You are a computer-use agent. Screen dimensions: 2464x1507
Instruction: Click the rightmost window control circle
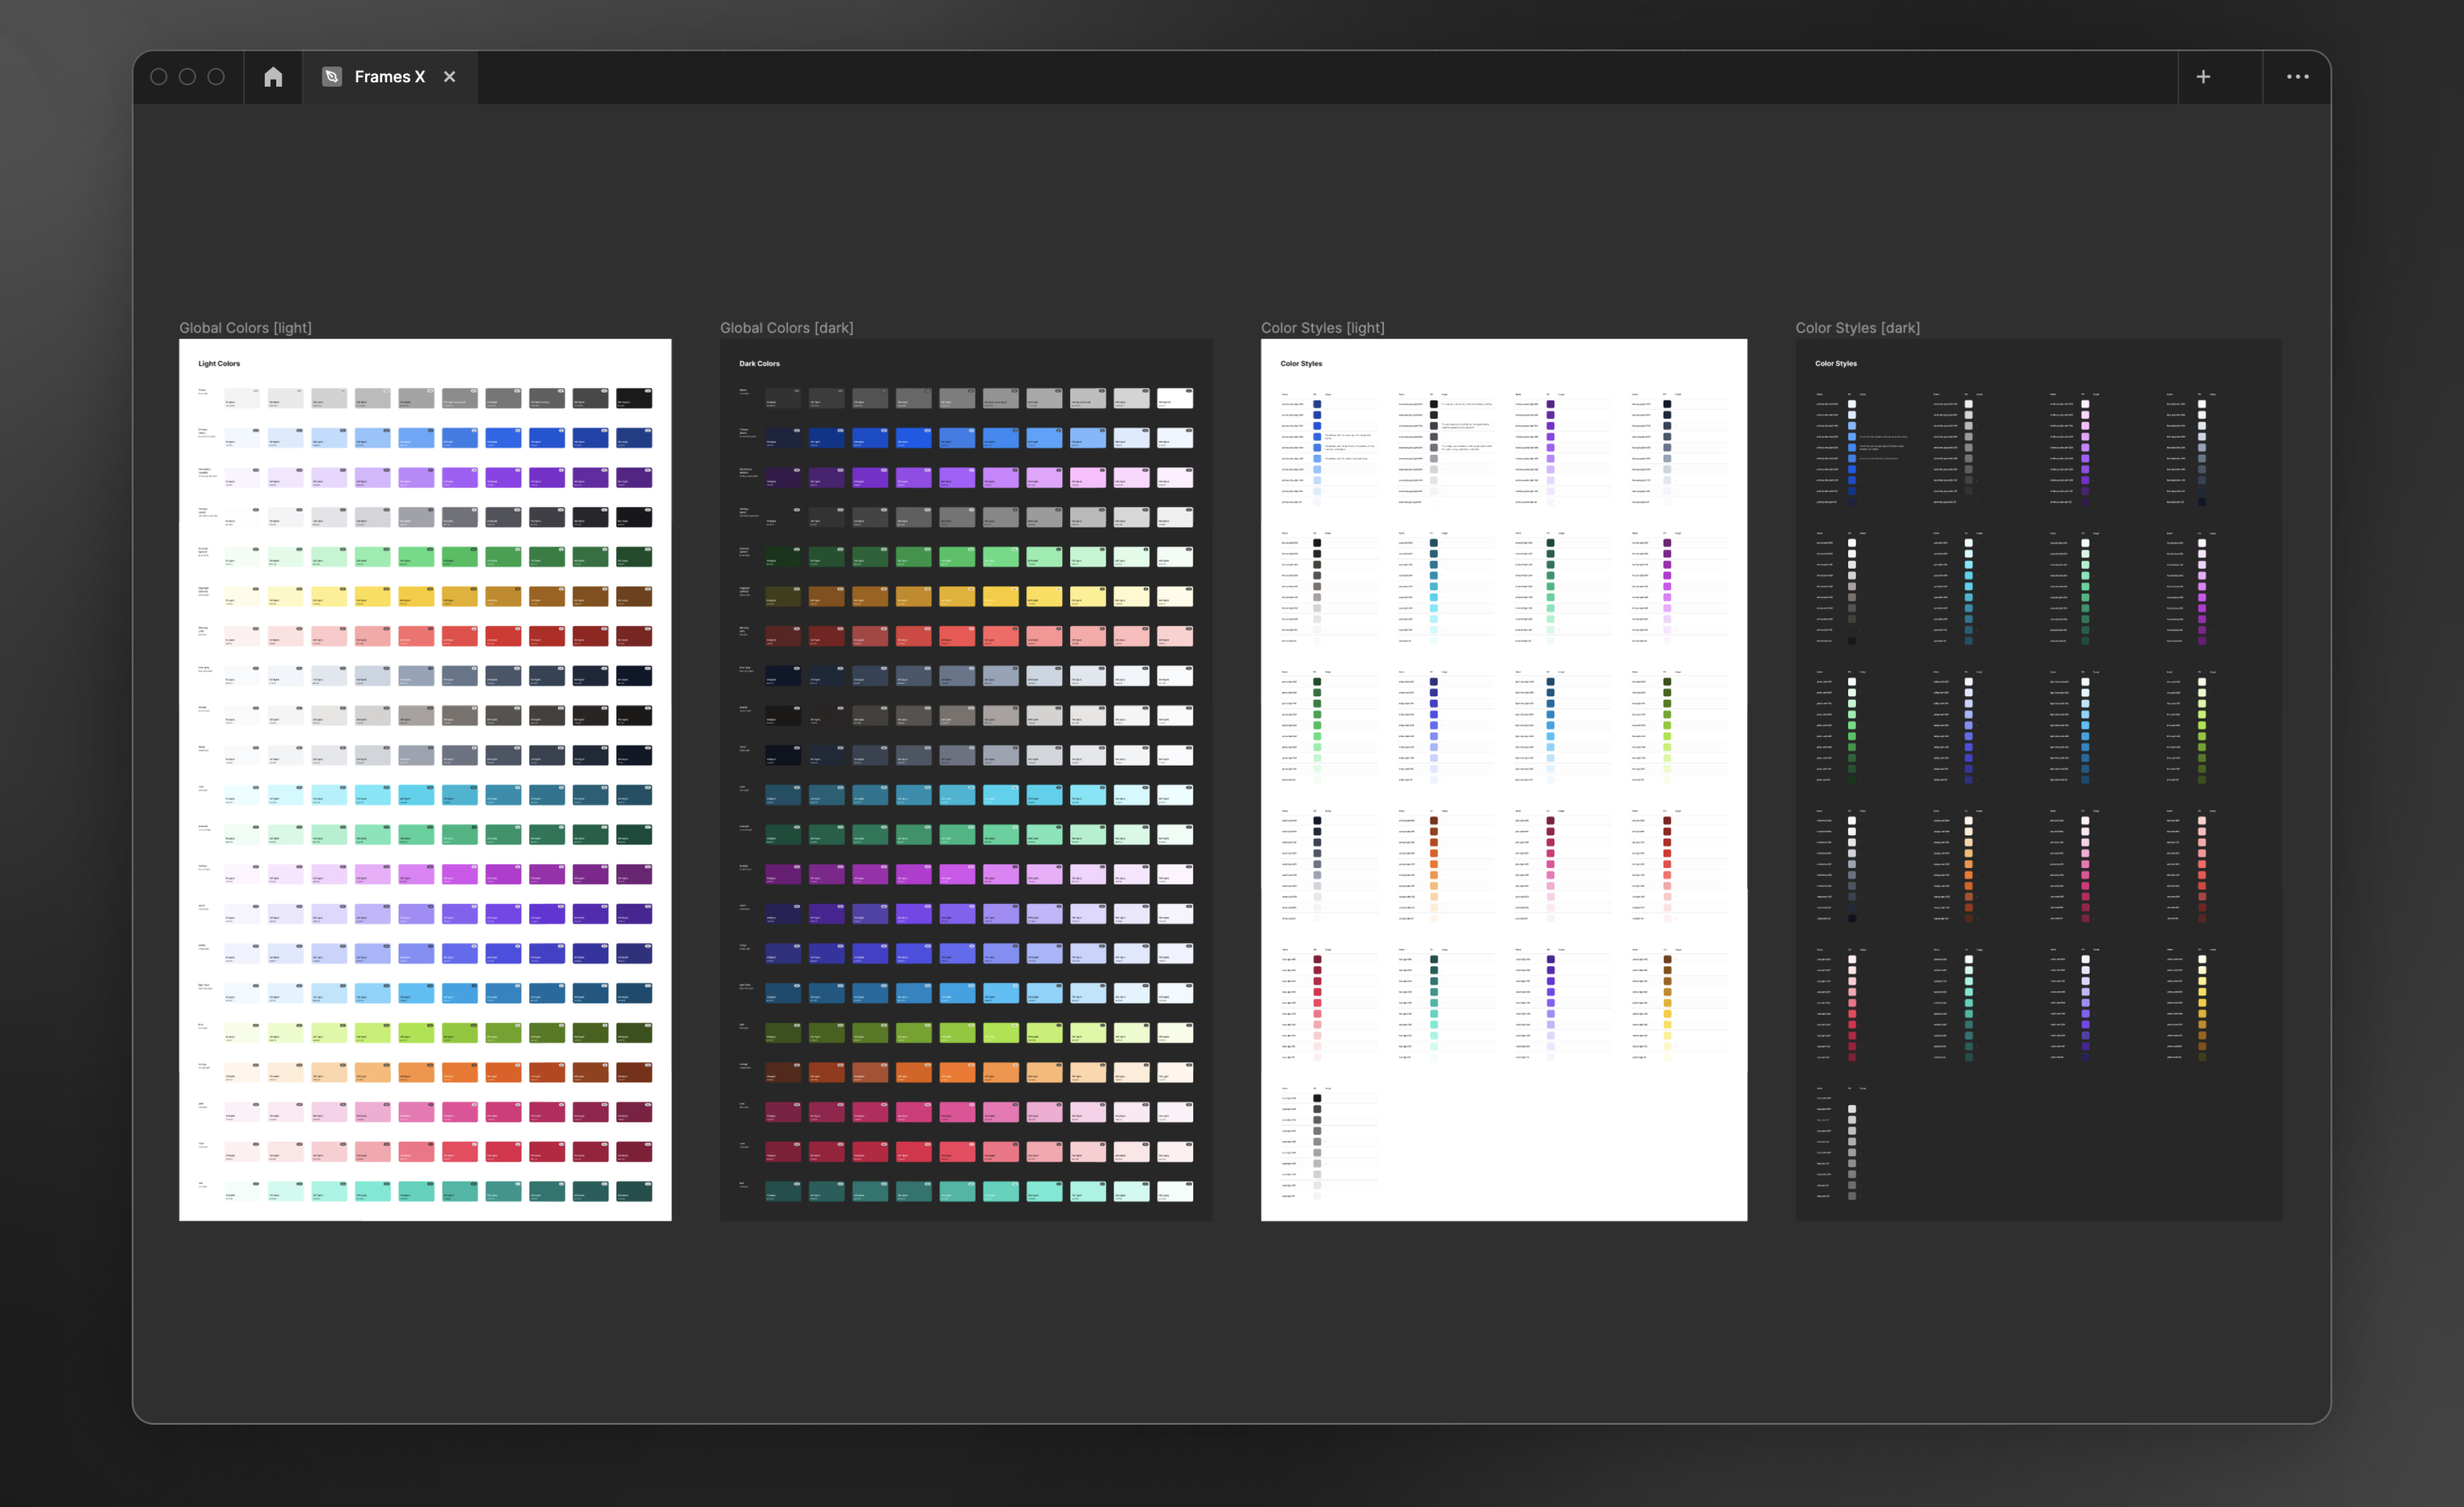(x=216, y=77)
